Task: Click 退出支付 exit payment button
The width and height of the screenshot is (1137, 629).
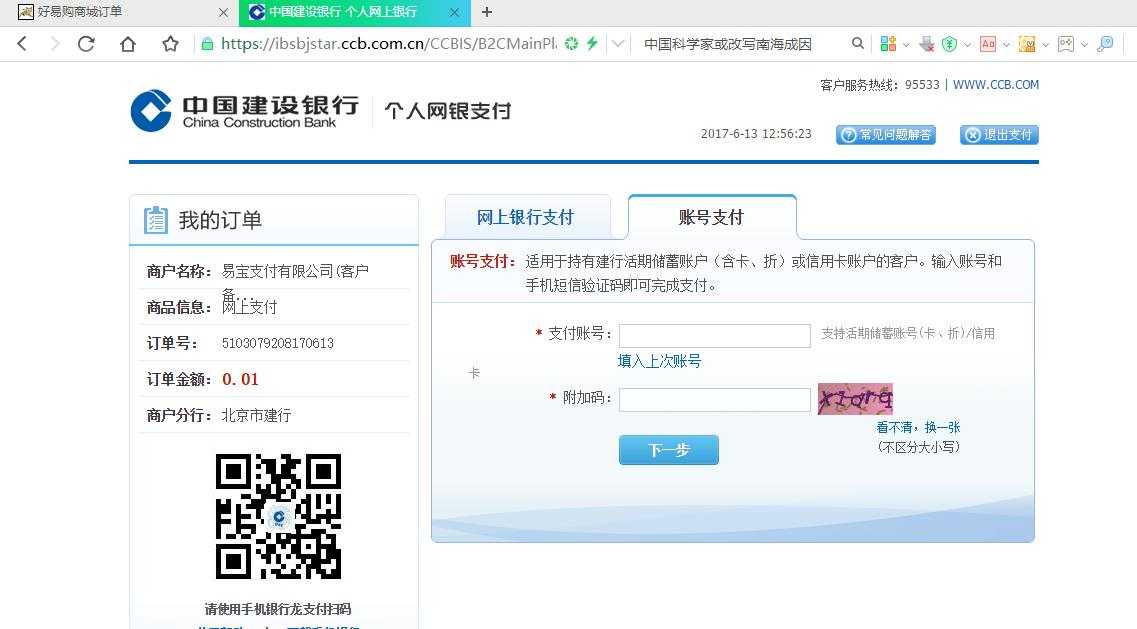Action: point(999,135)
